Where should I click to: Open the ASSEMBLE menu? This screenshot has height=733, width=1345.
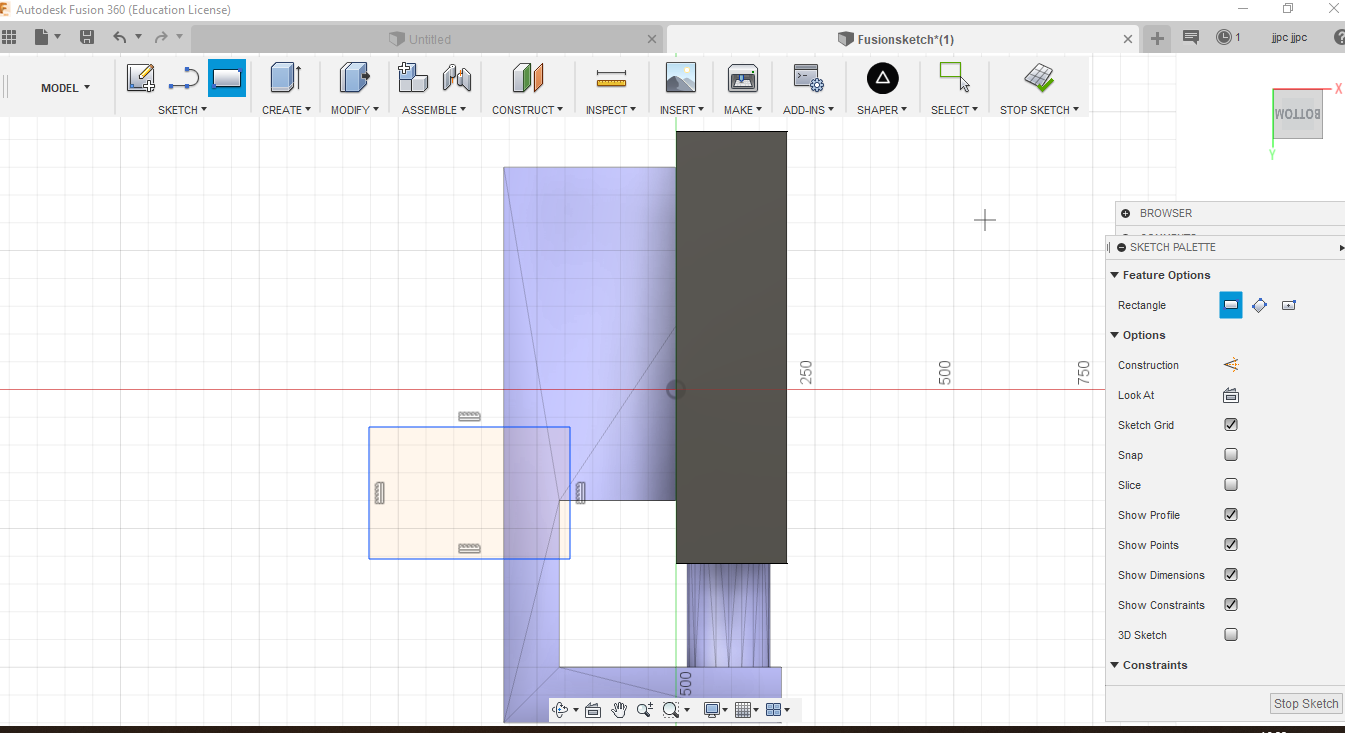[434, 110]
